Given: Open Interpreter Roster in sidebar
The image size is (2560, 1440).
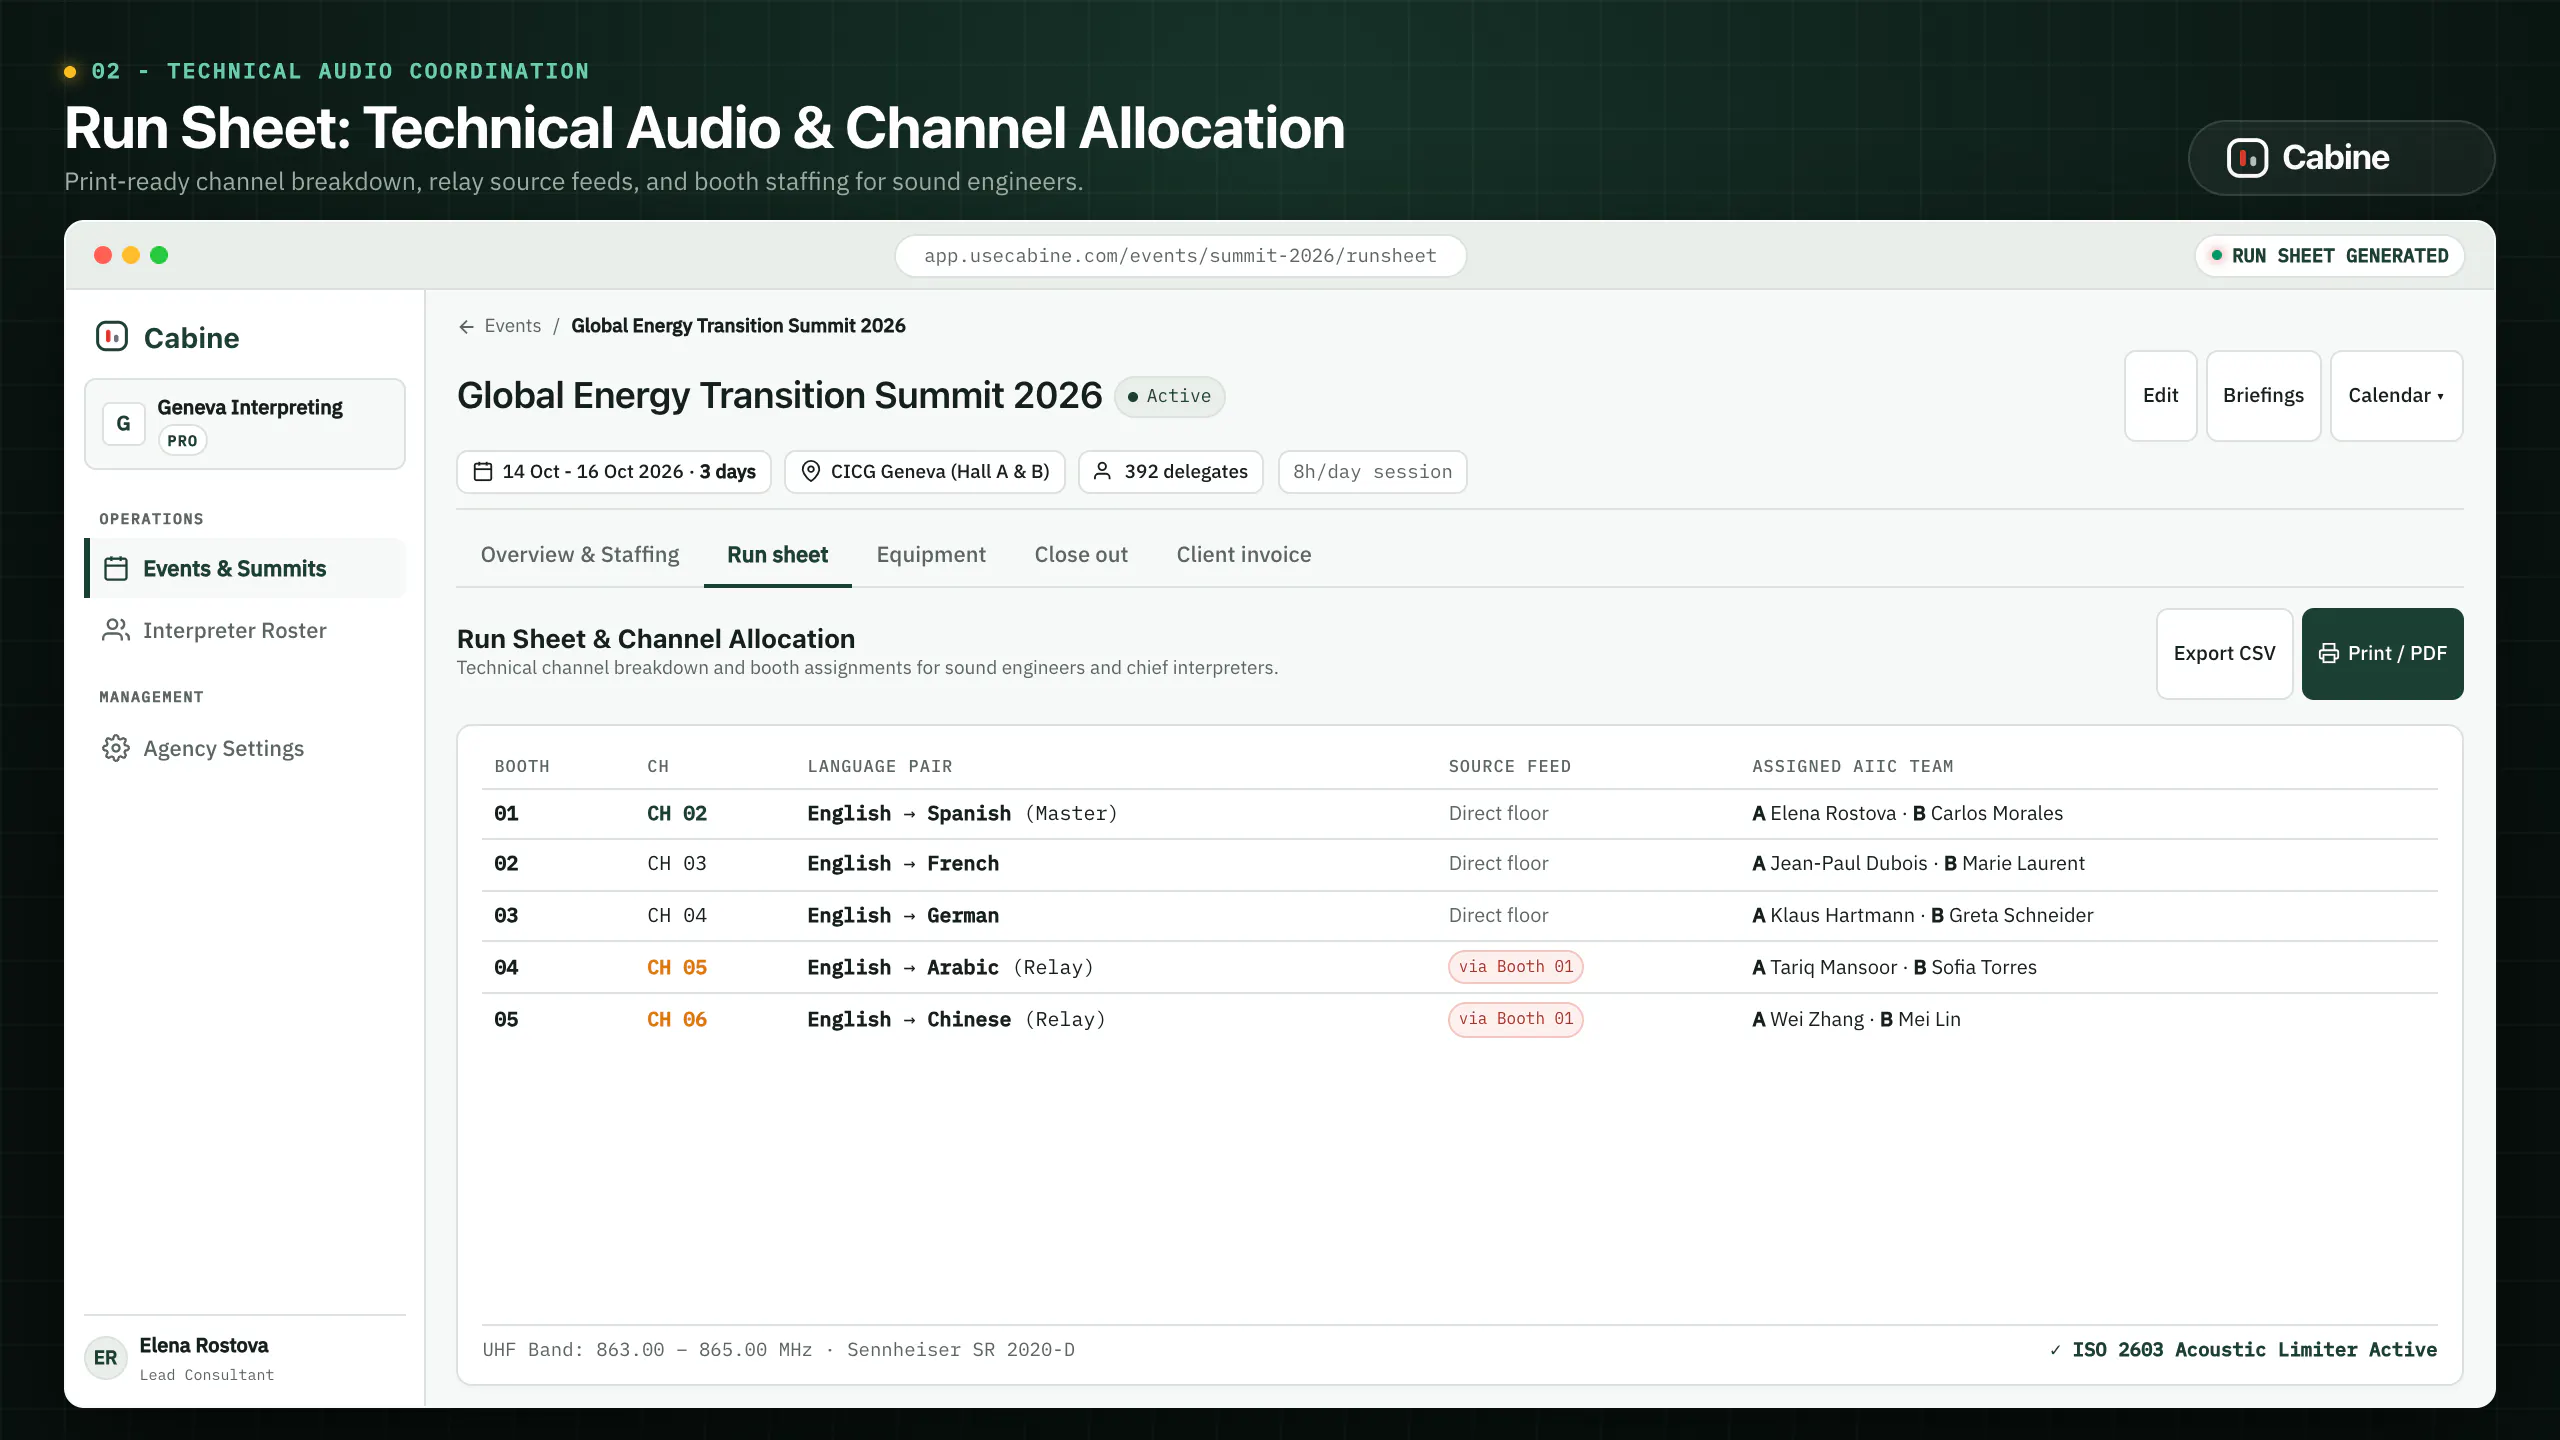Looking at the screenshot, I should pos(245,630).
